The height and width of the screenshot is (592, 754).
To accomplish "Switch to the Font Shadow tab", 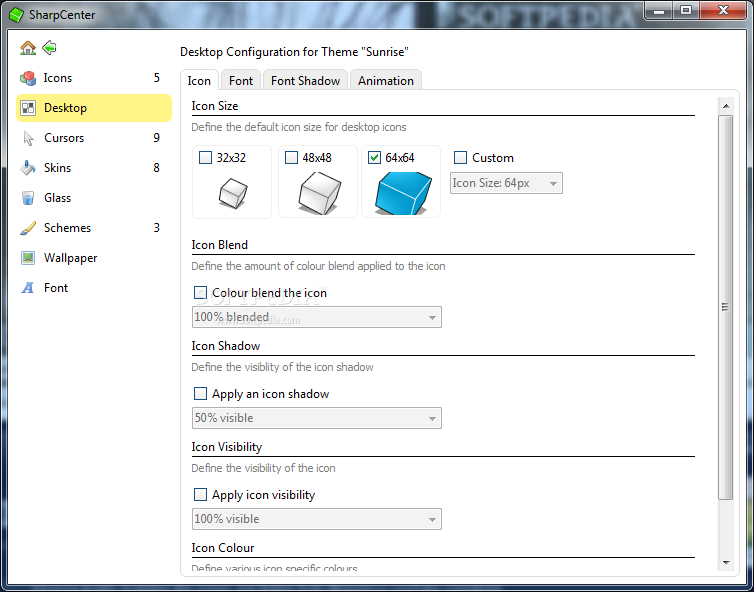I will pos(305,81).
